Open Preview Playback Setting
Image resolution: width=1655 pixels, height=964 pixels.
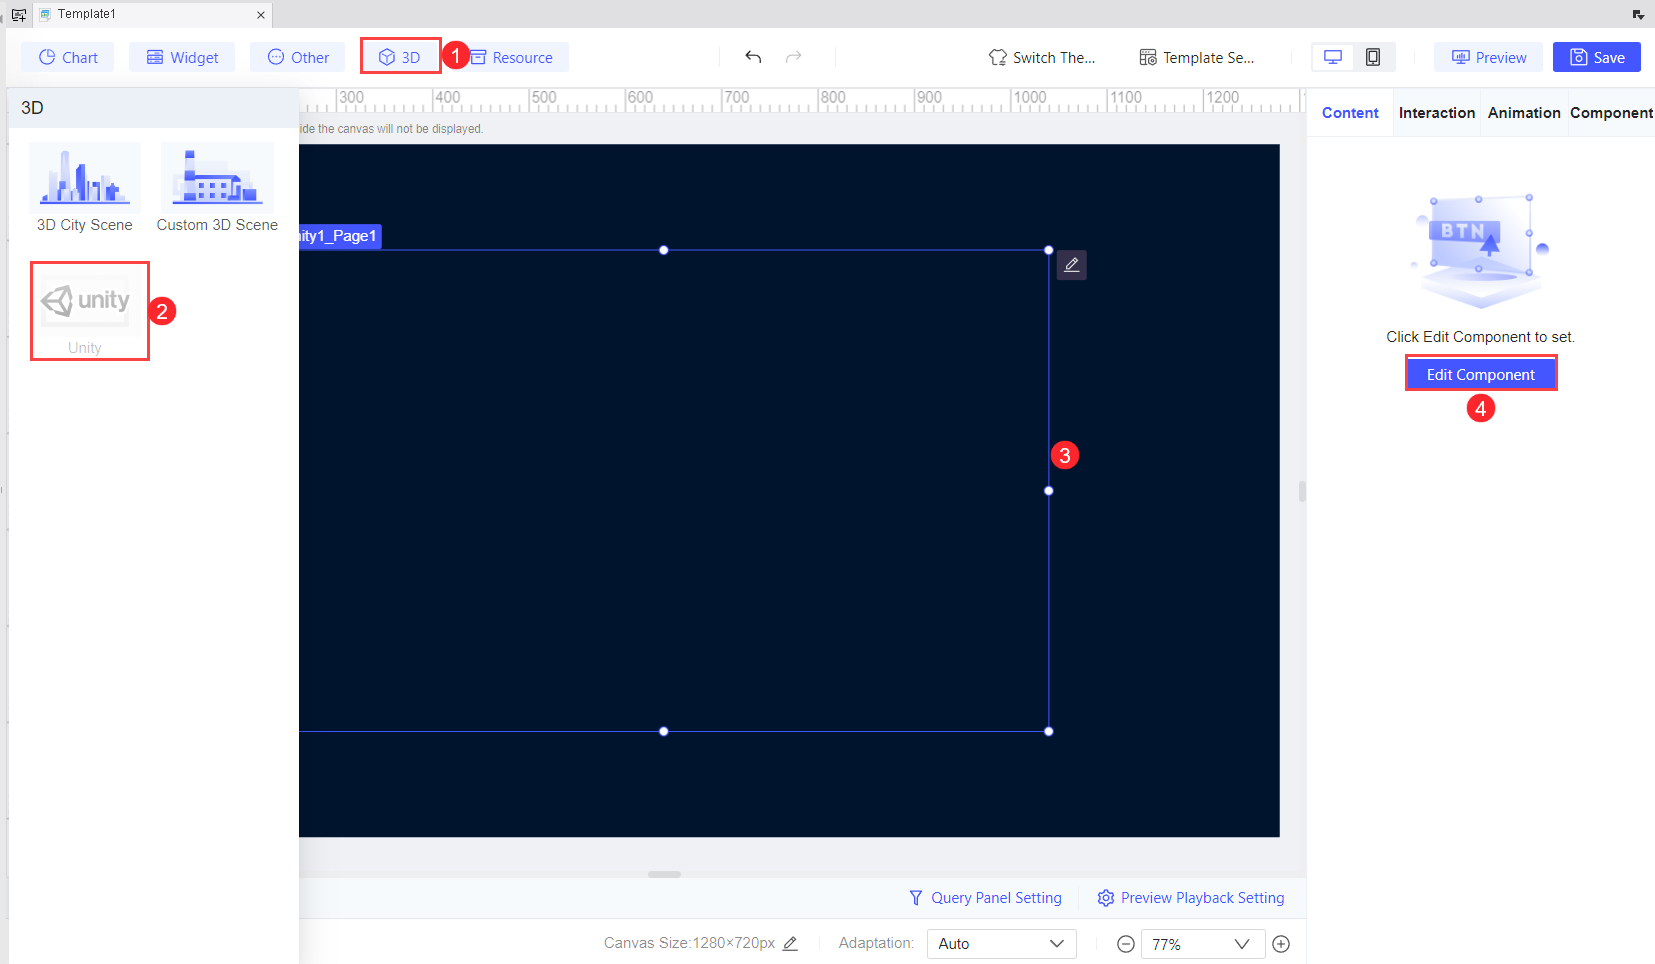1190,897
